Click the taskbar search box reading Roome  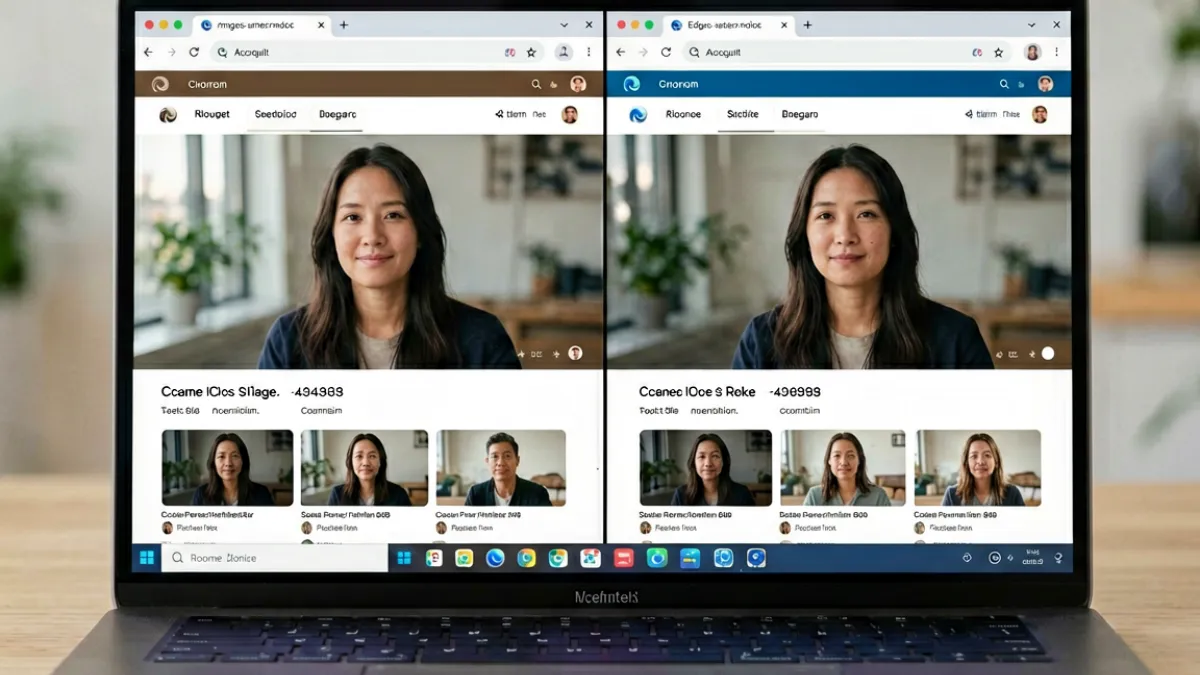275,558
